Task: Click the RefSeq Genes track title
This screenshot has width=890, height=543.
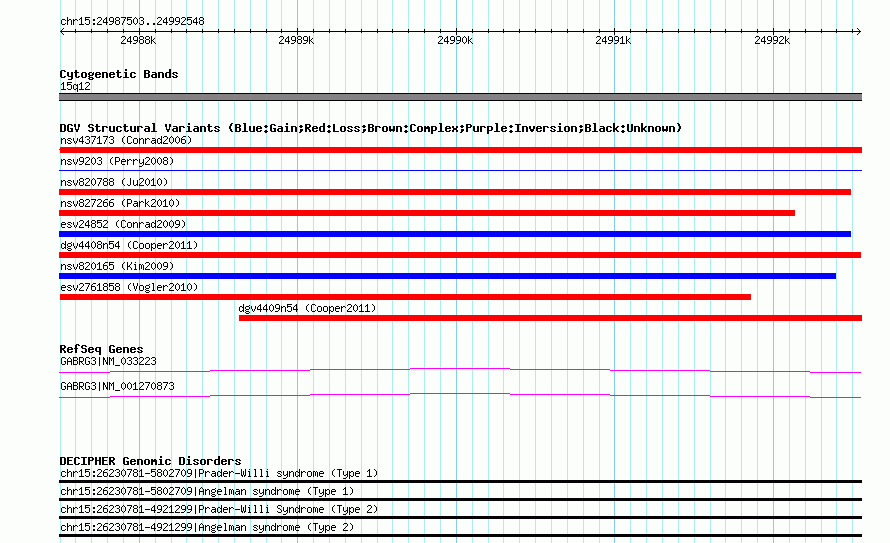Action: tap(101, 349)
